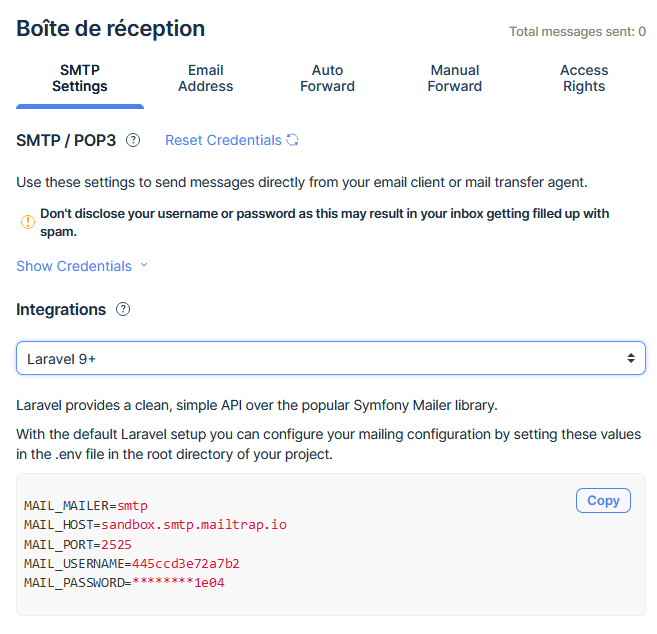The height and width of the screenshot is (634, 657).
Task: Click the refresh icon next to Reset Credentials
Action: click(293, 140)
